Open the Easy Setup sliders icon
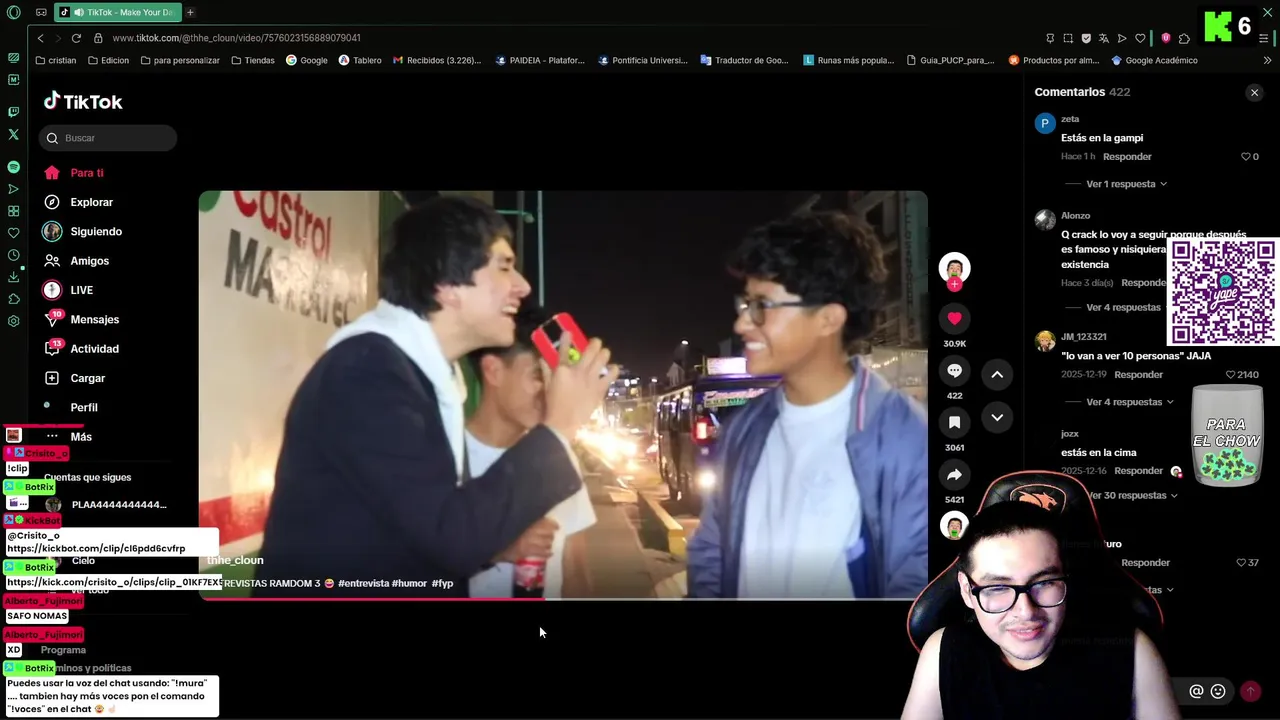Viewport: 1280px width, 720px height. tap(1264, 38)
